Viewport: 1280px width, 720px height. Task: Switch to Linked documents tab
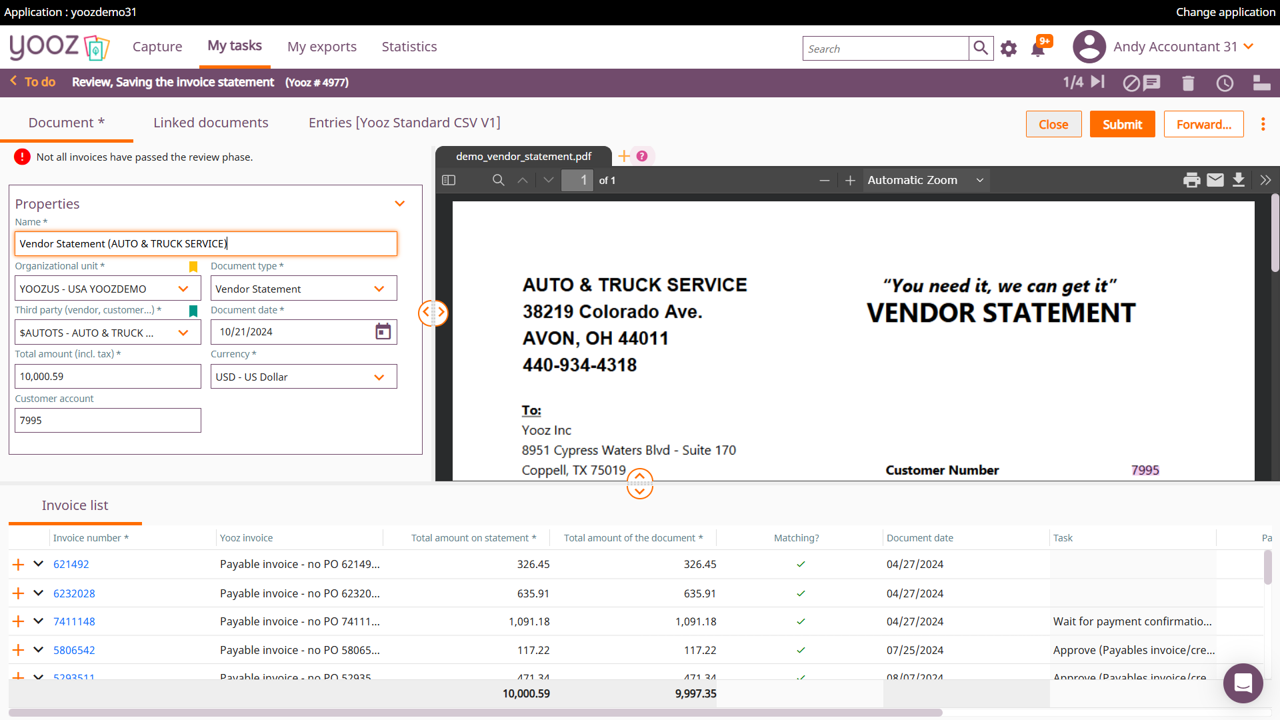click(x=210, y=122)
